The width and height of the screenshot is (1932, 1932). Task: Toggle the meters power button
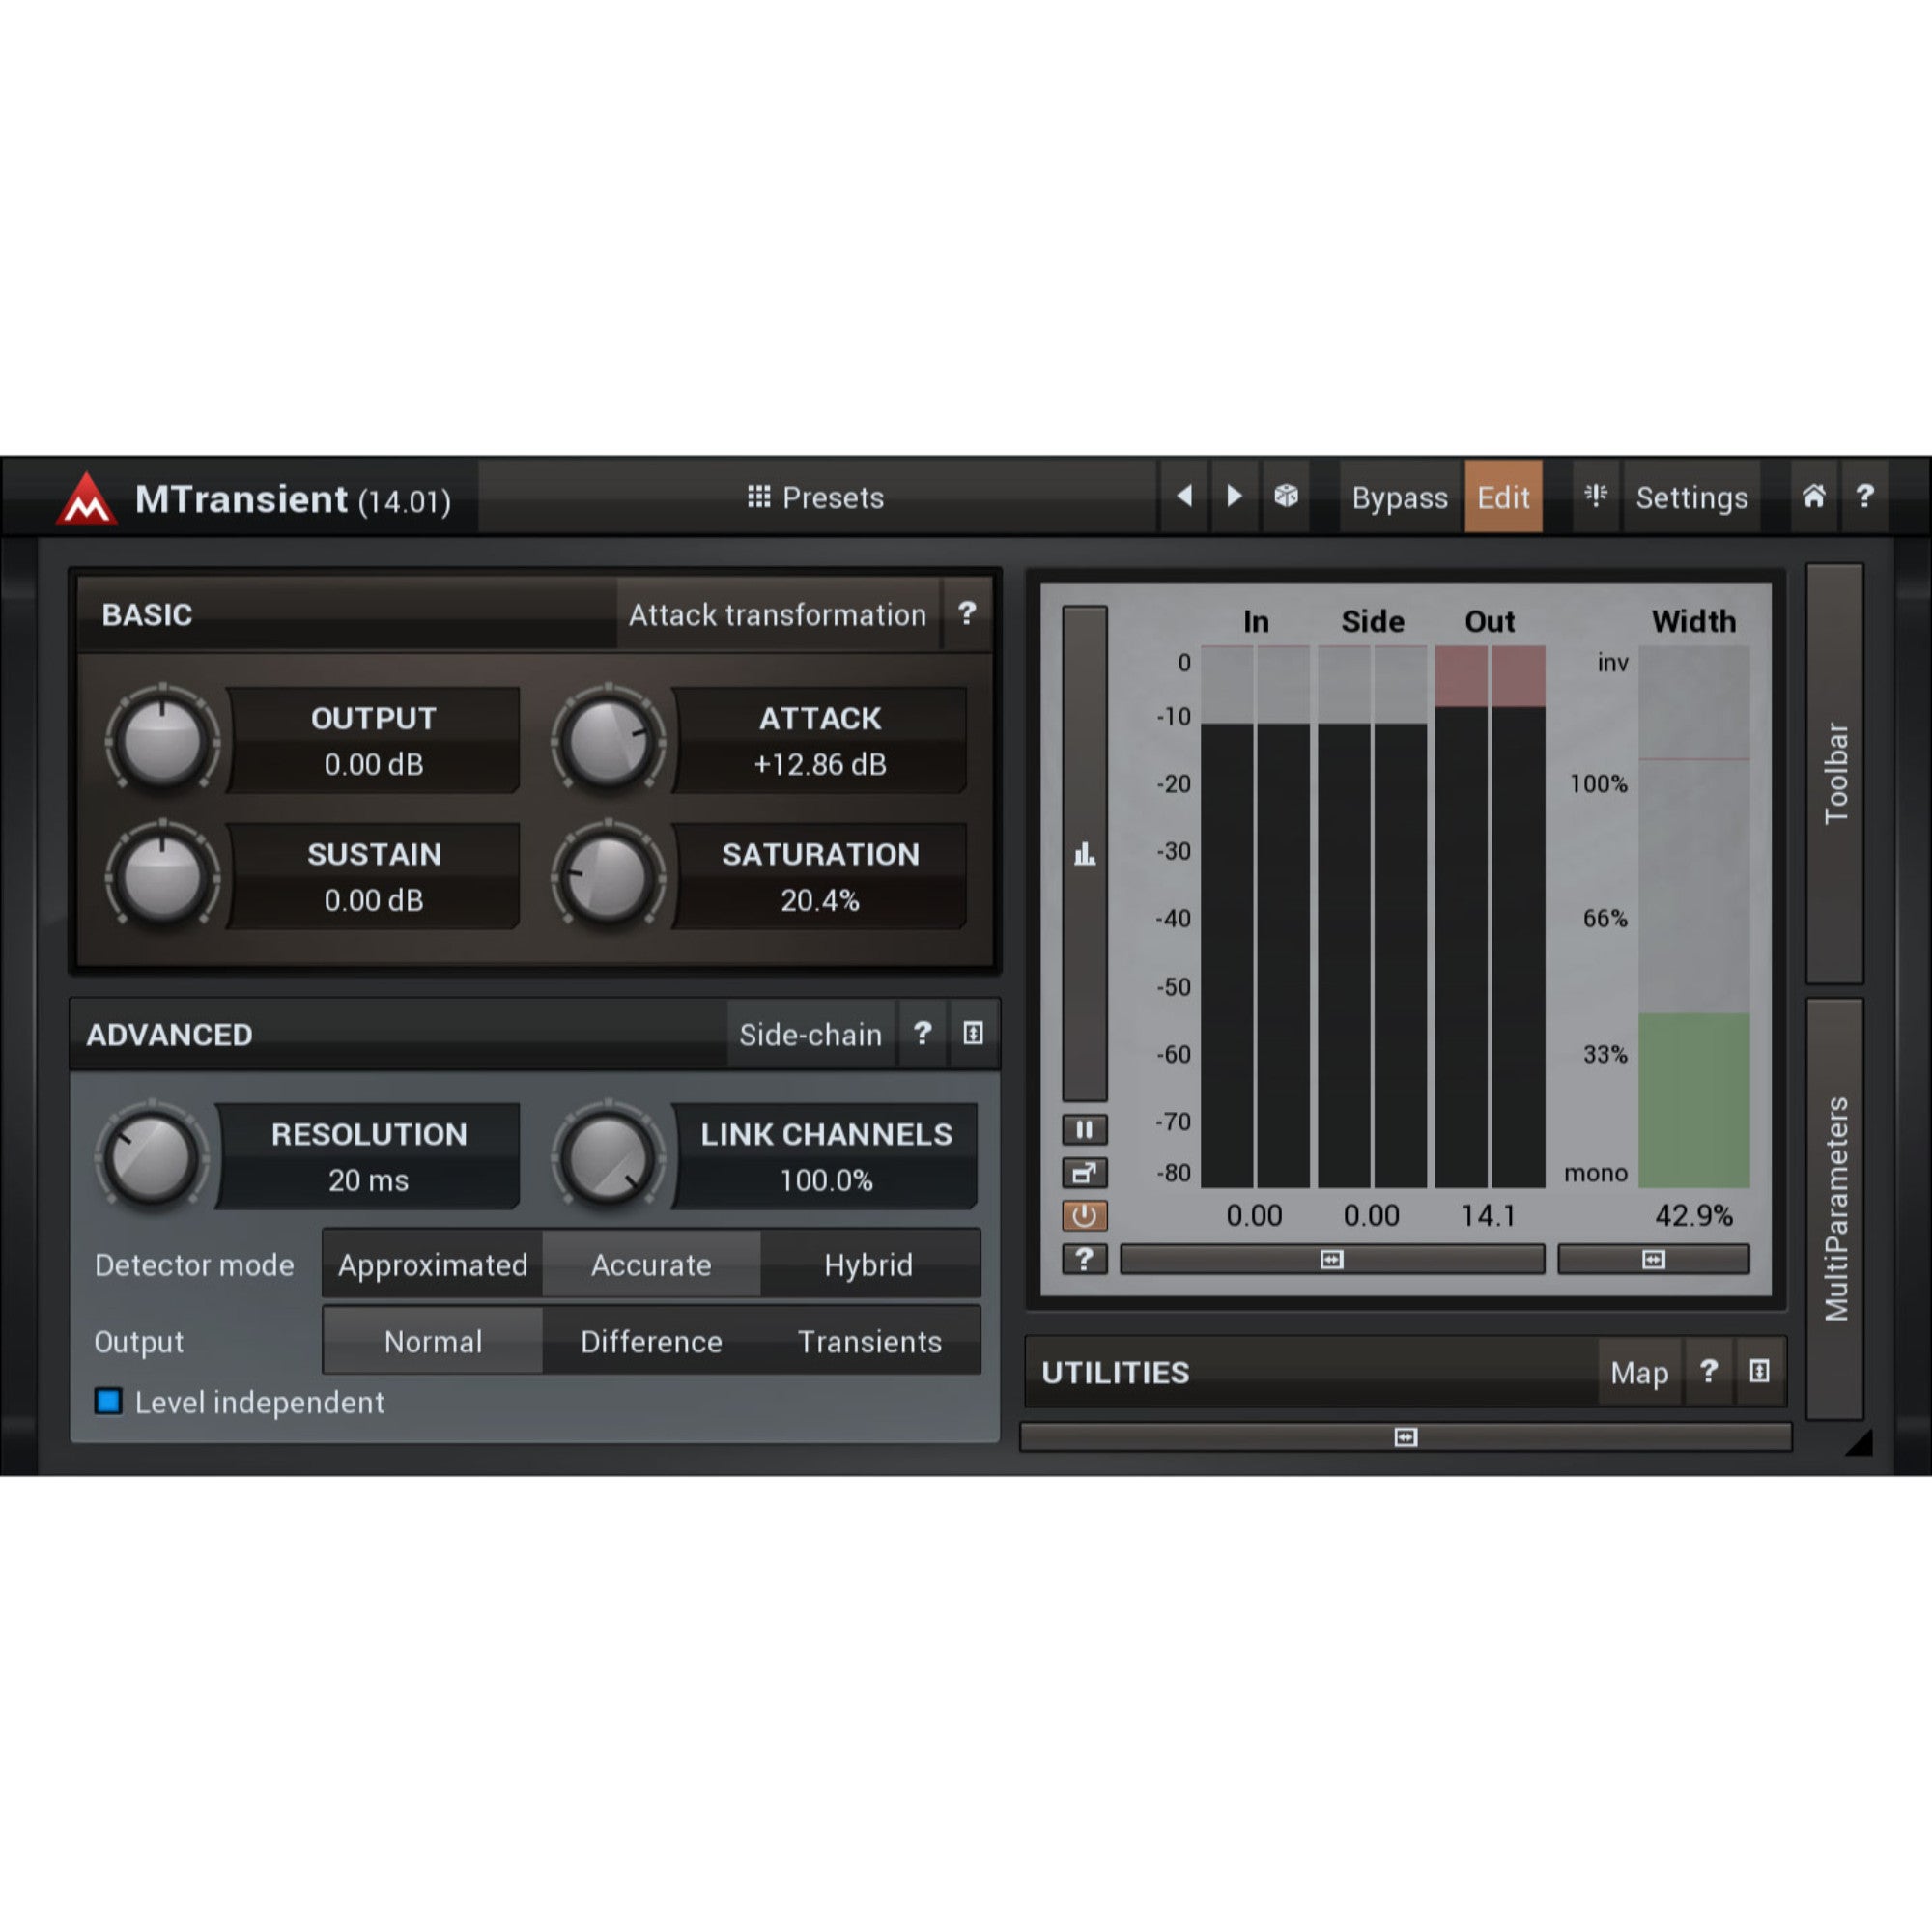pyautogui.click(x=1085, y=1216)
